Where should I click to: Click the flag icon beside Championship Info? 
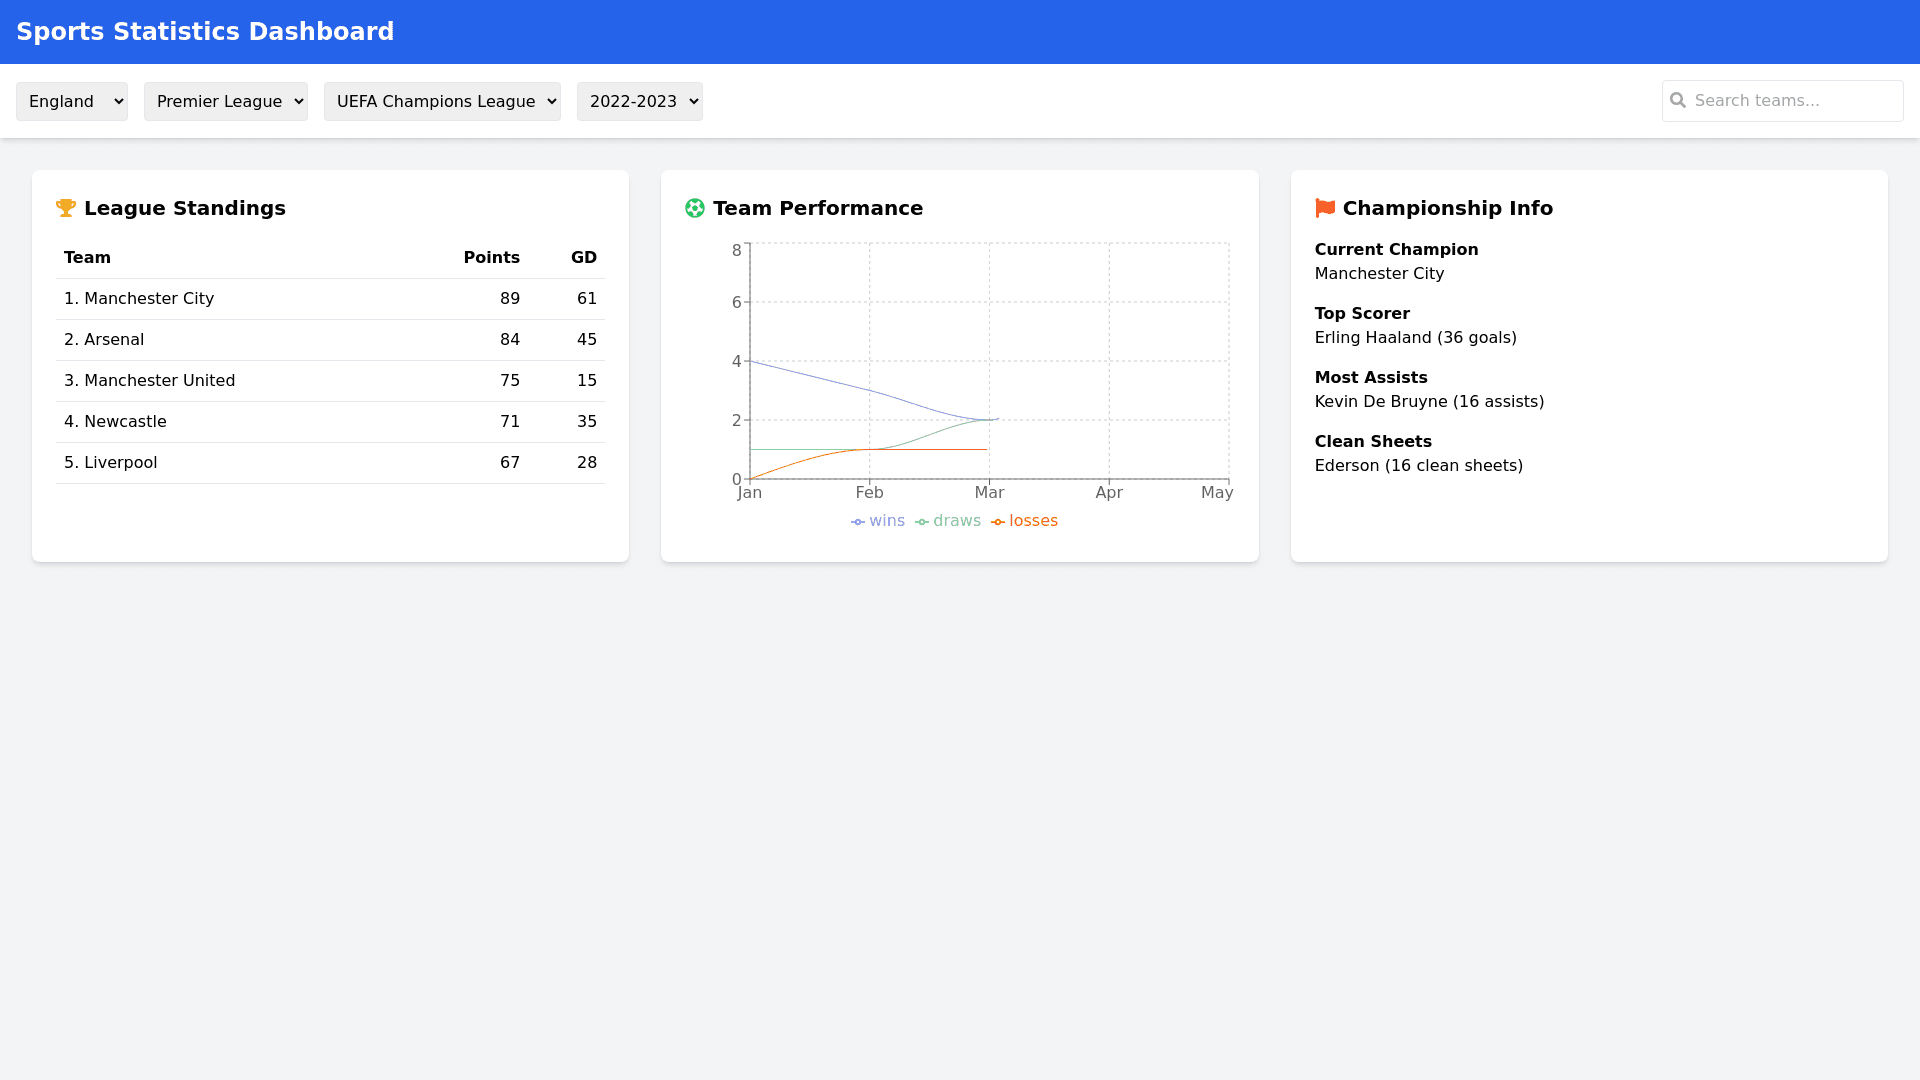[x=1325, y=208]
